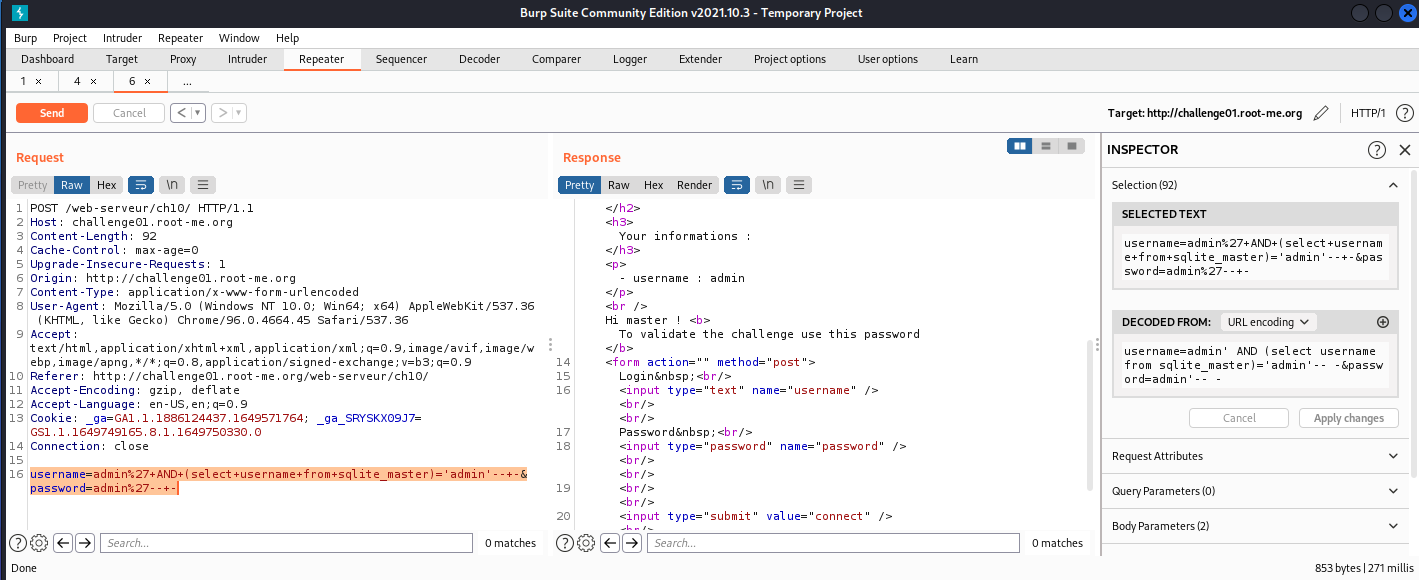This screenshot has width=1419, height=580.
Task: Open the Burp menu
Action: (26, 38)
